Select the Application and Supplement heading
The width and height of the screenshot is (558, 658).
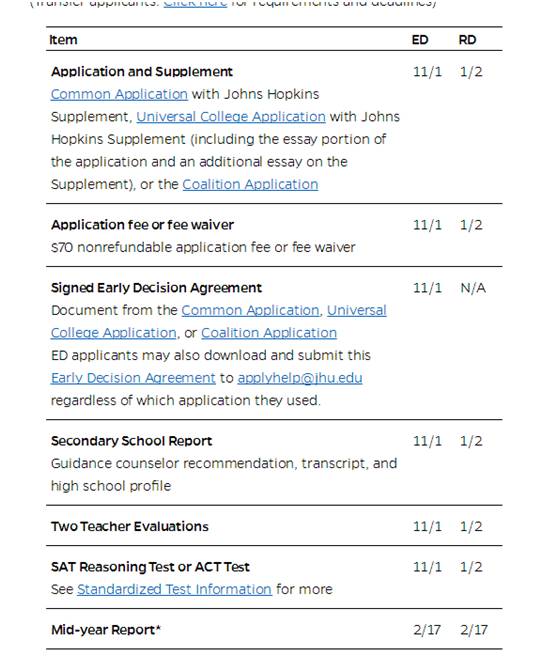142,72
